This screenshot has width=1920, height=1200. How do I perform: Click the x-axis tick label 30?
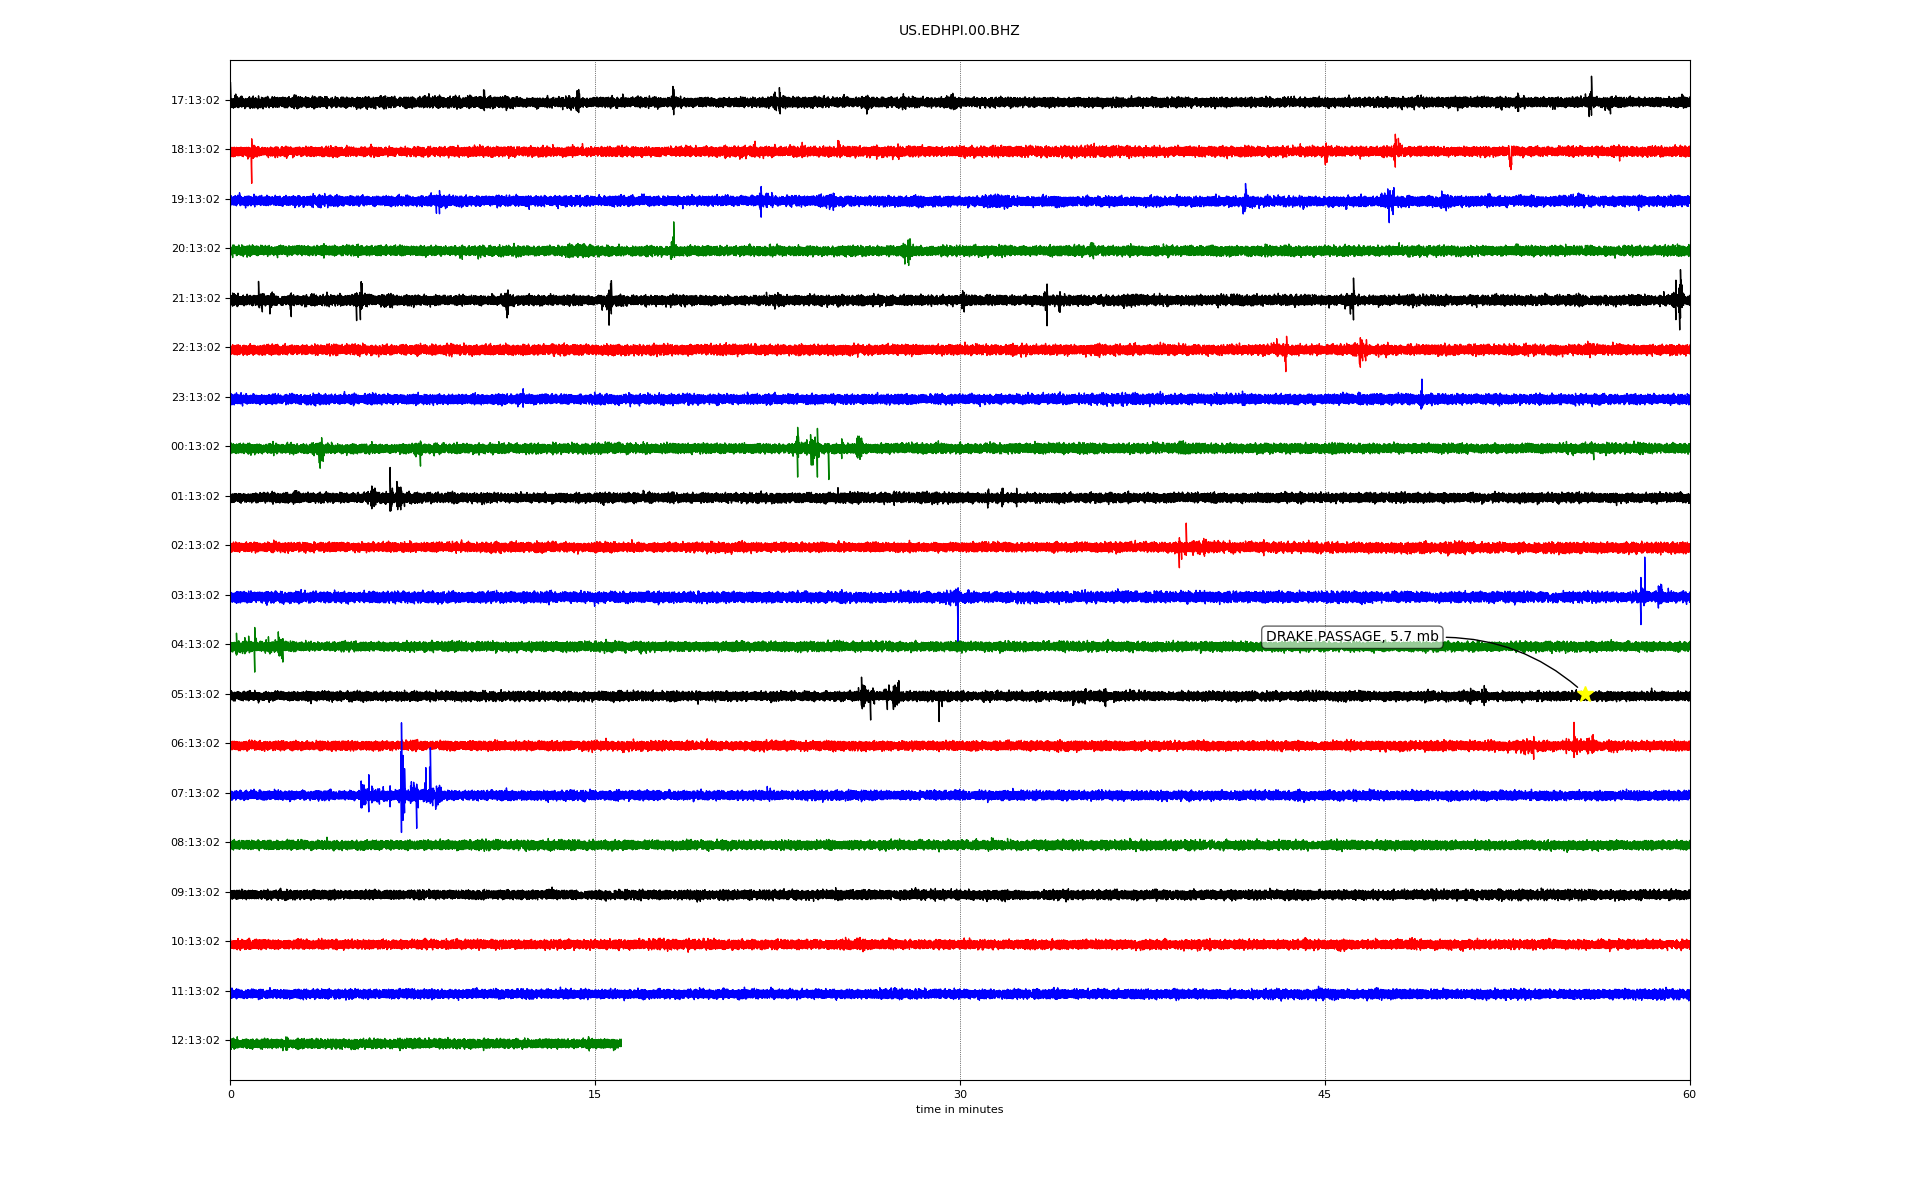pyautogui.click(x=960, y=1095)
